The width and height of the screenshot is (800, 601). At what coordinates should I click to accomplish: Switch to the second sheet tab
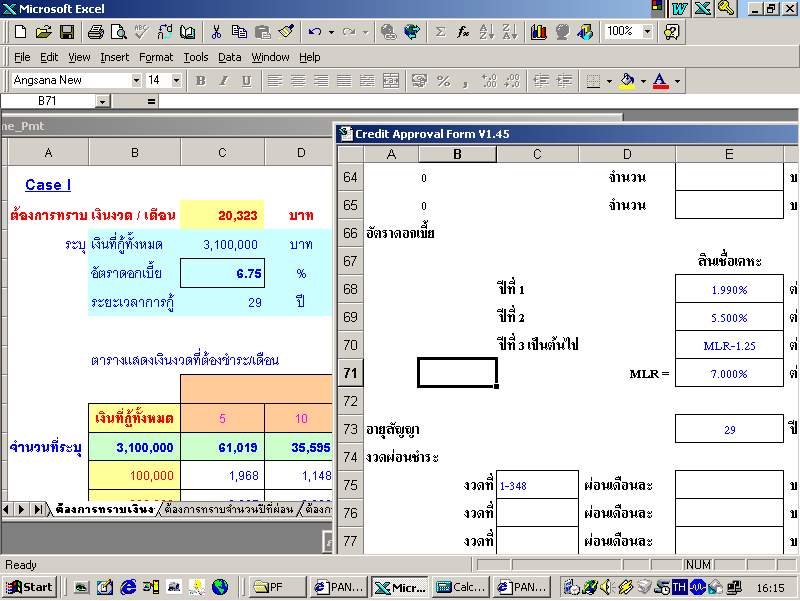coord(229,509)
